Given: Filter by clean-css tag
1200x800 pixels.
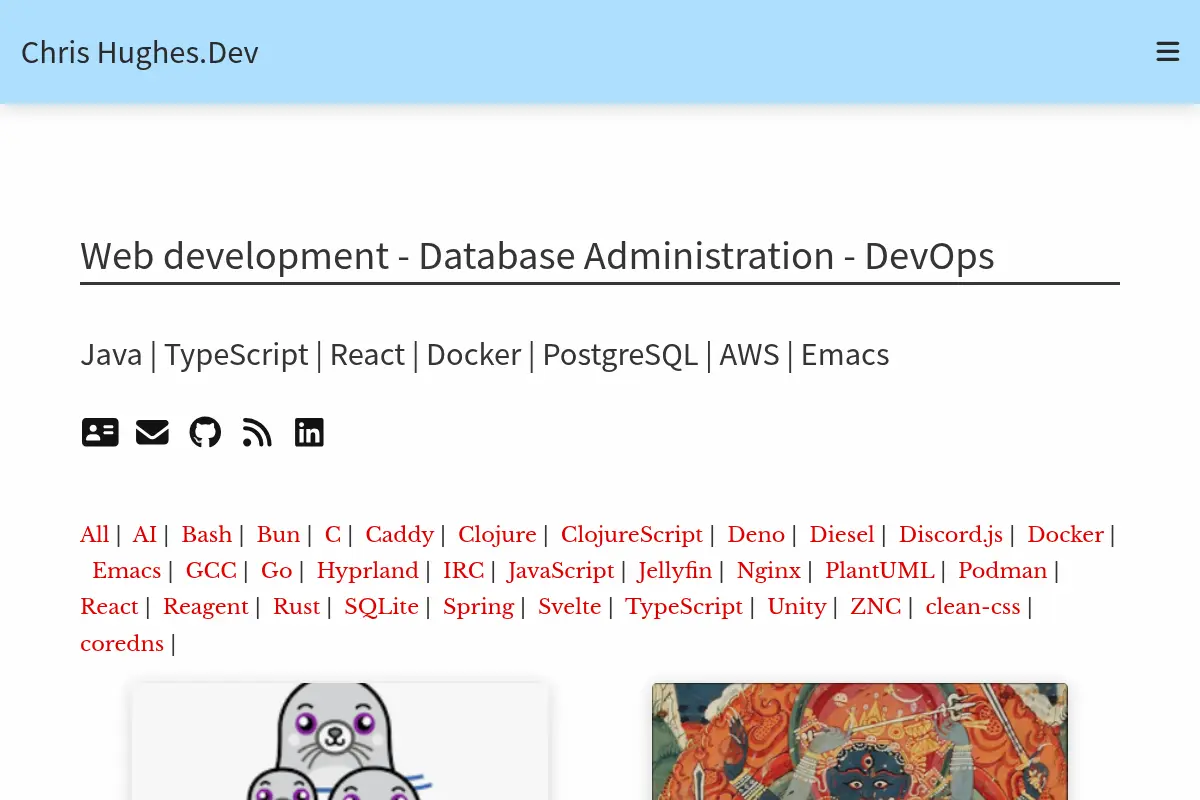Looking at the screenshot, I should pos(973,606).
